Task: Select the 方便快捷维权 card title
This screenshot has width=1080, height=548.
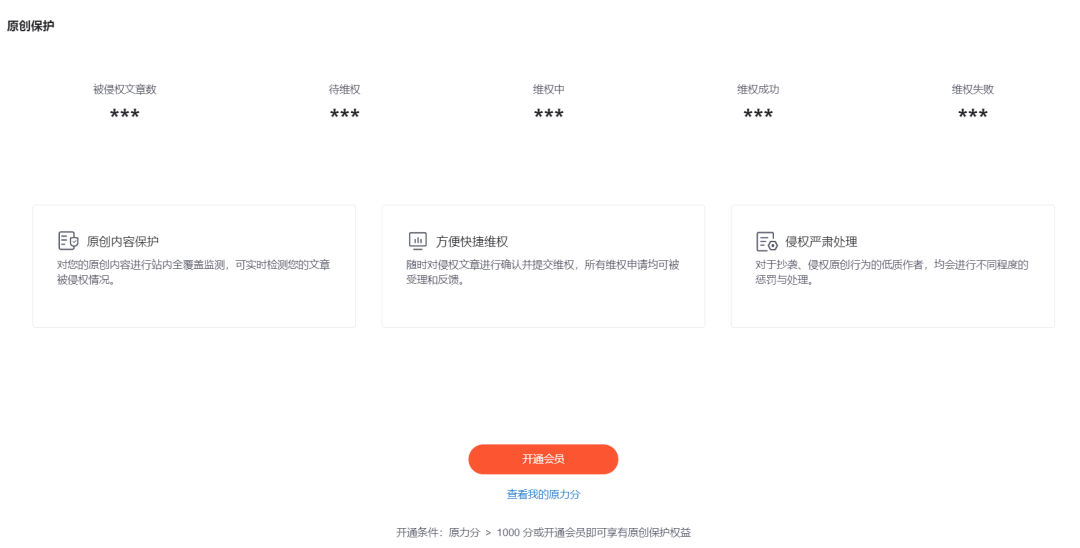Action: coord(472,242)
